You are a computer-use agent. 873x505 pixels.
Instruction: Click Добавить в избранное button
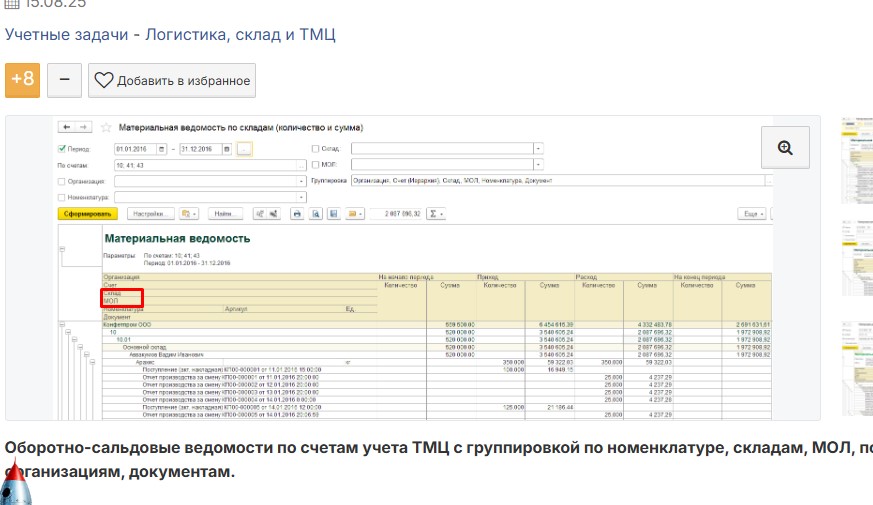click(x=172, y=80)
